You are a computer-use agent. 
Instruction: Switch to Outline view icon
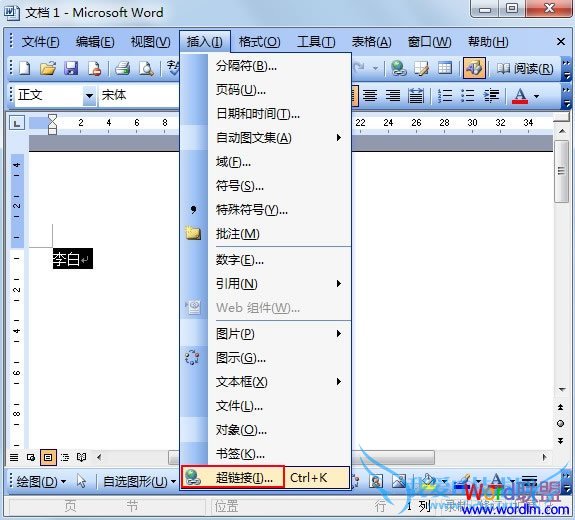(65, 457)
